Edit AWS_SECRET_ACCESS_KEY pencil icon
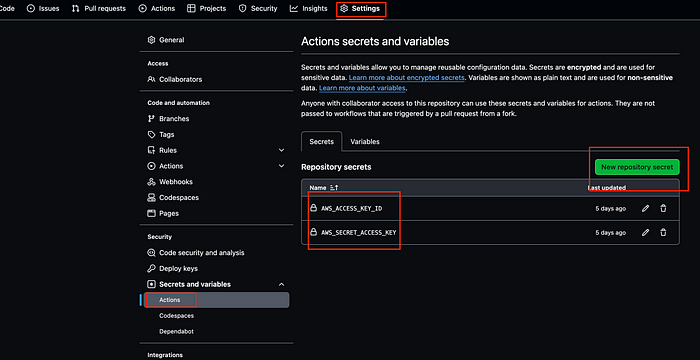This screenshot has width=700, height=360. point(645,232)
